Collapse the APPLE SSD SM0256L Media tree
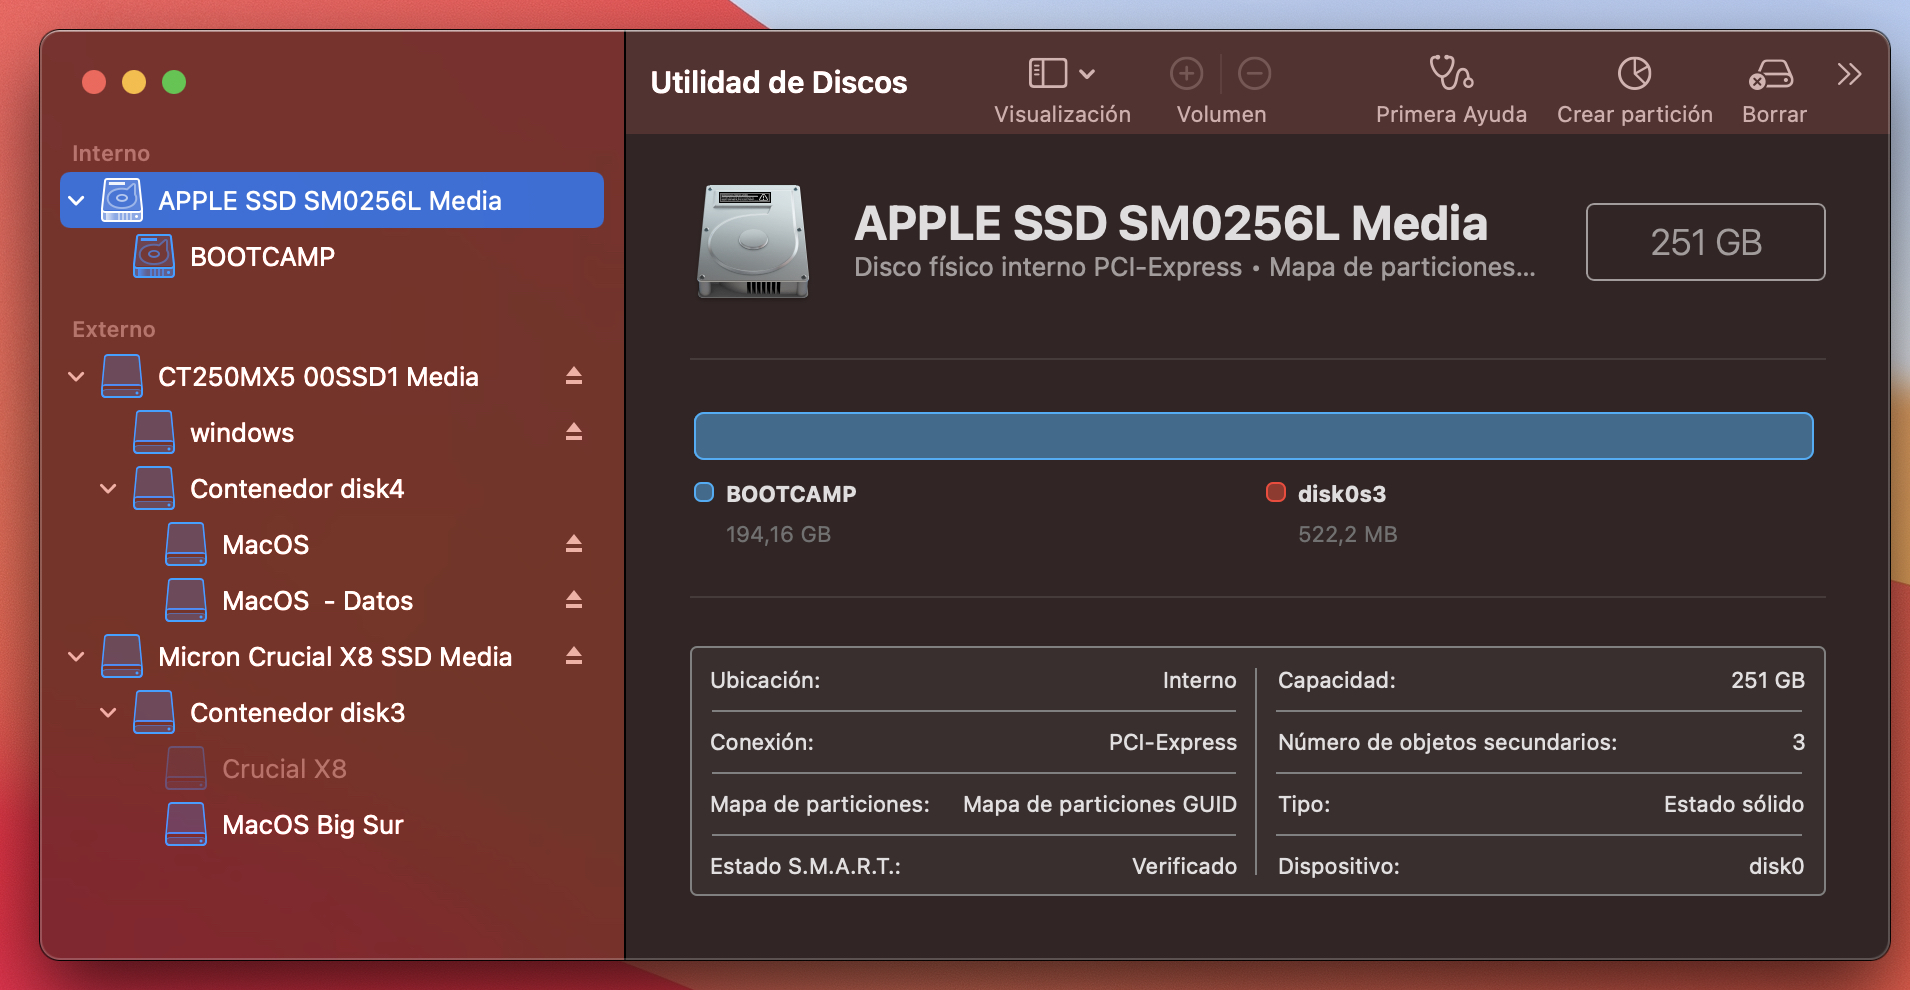 click(x=76, y=200)
